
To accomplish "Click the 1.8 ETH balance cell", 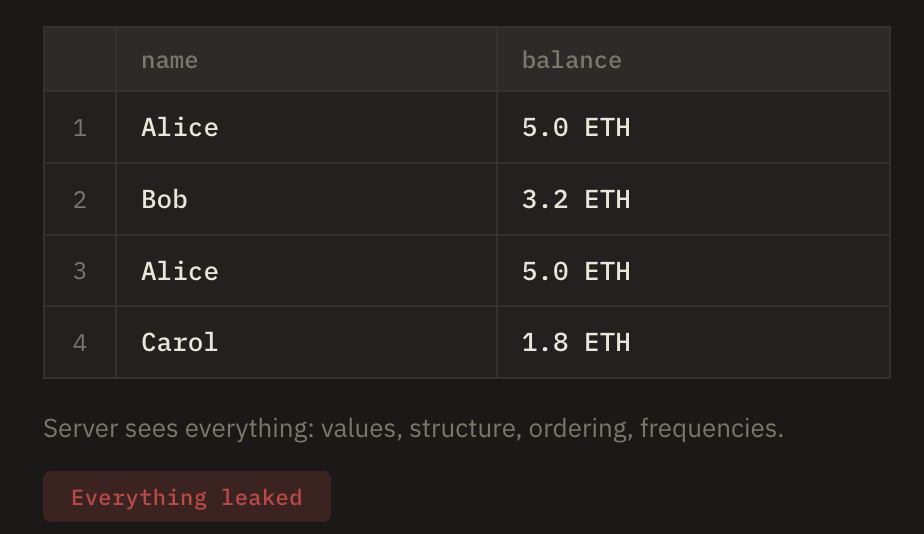I will 576,342.
